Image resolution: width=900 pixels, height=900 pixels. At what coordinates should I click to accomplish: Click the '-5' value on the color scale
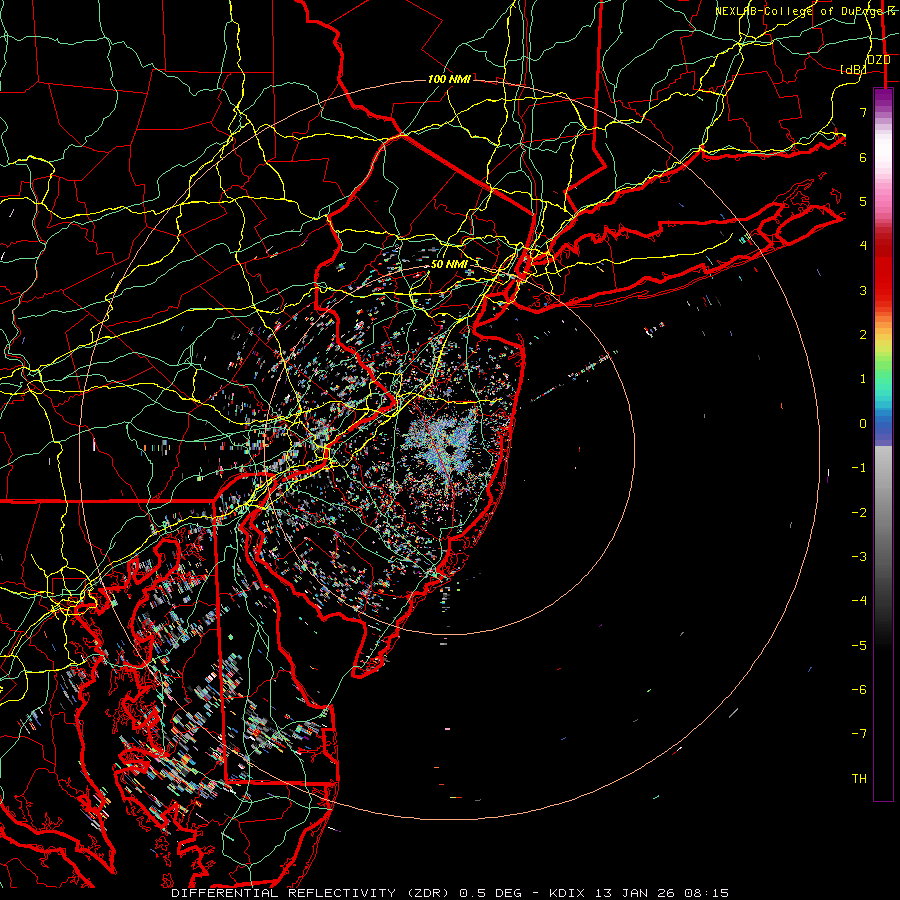pyautogui.click(x=859, y=646)
